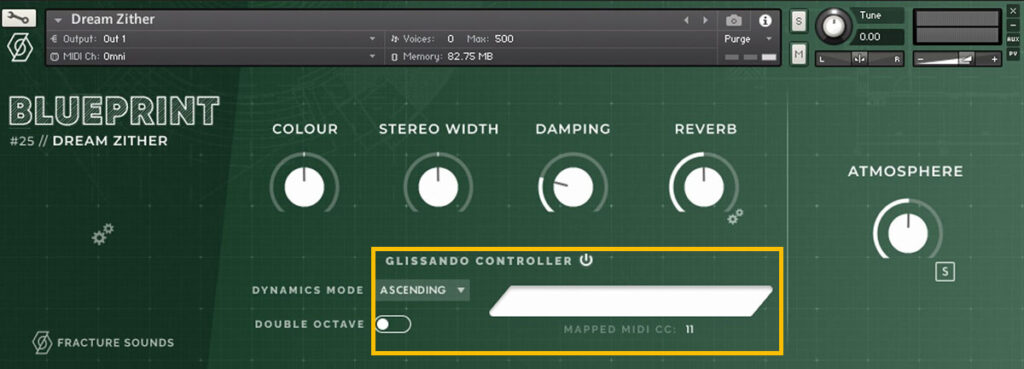The width and height of the screenshot is (1024, 369).
Task: Click the Max voices value 500
Action: coord(504,39)
